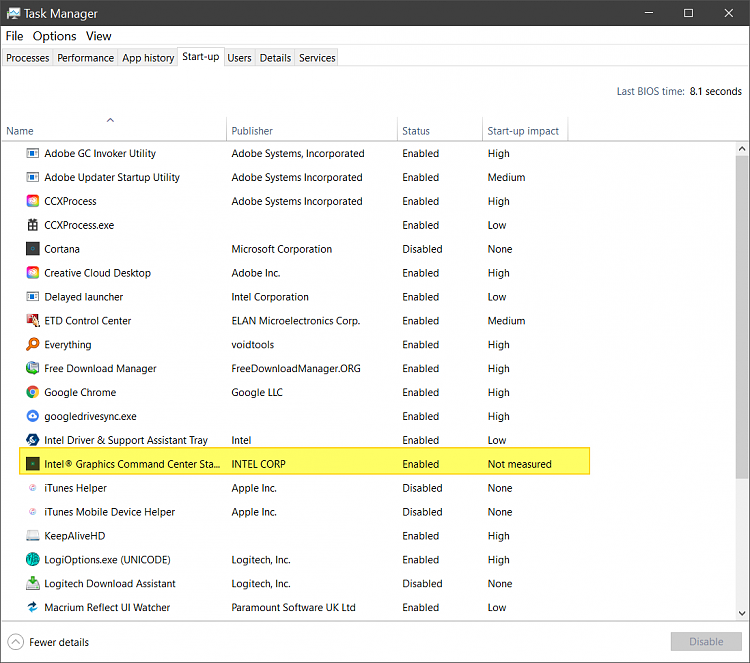Switch to the Users tab

(x=239, y=58)
